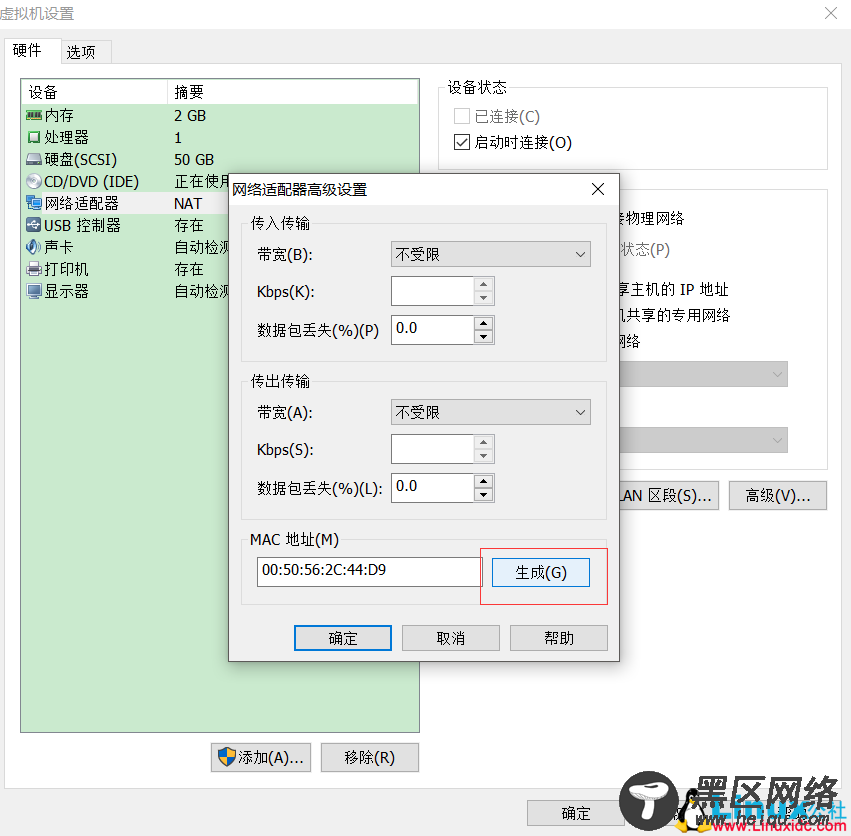Image resolution: width=851 pixels, height=836 pixels.
Task: Select the 显示器 device row
Action: (125, 291)
